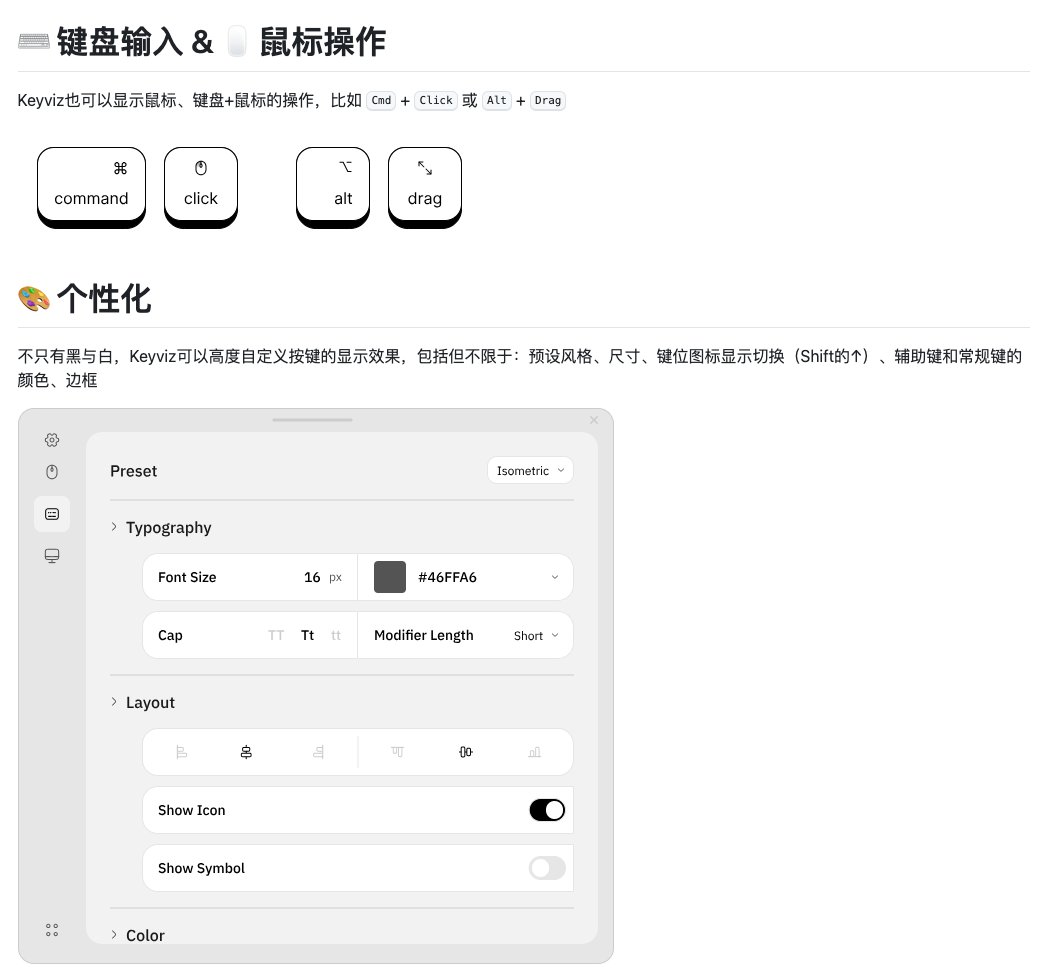Click the drag keycap image
Viewport: 1040px width, 980px height.
coord(424,188)
